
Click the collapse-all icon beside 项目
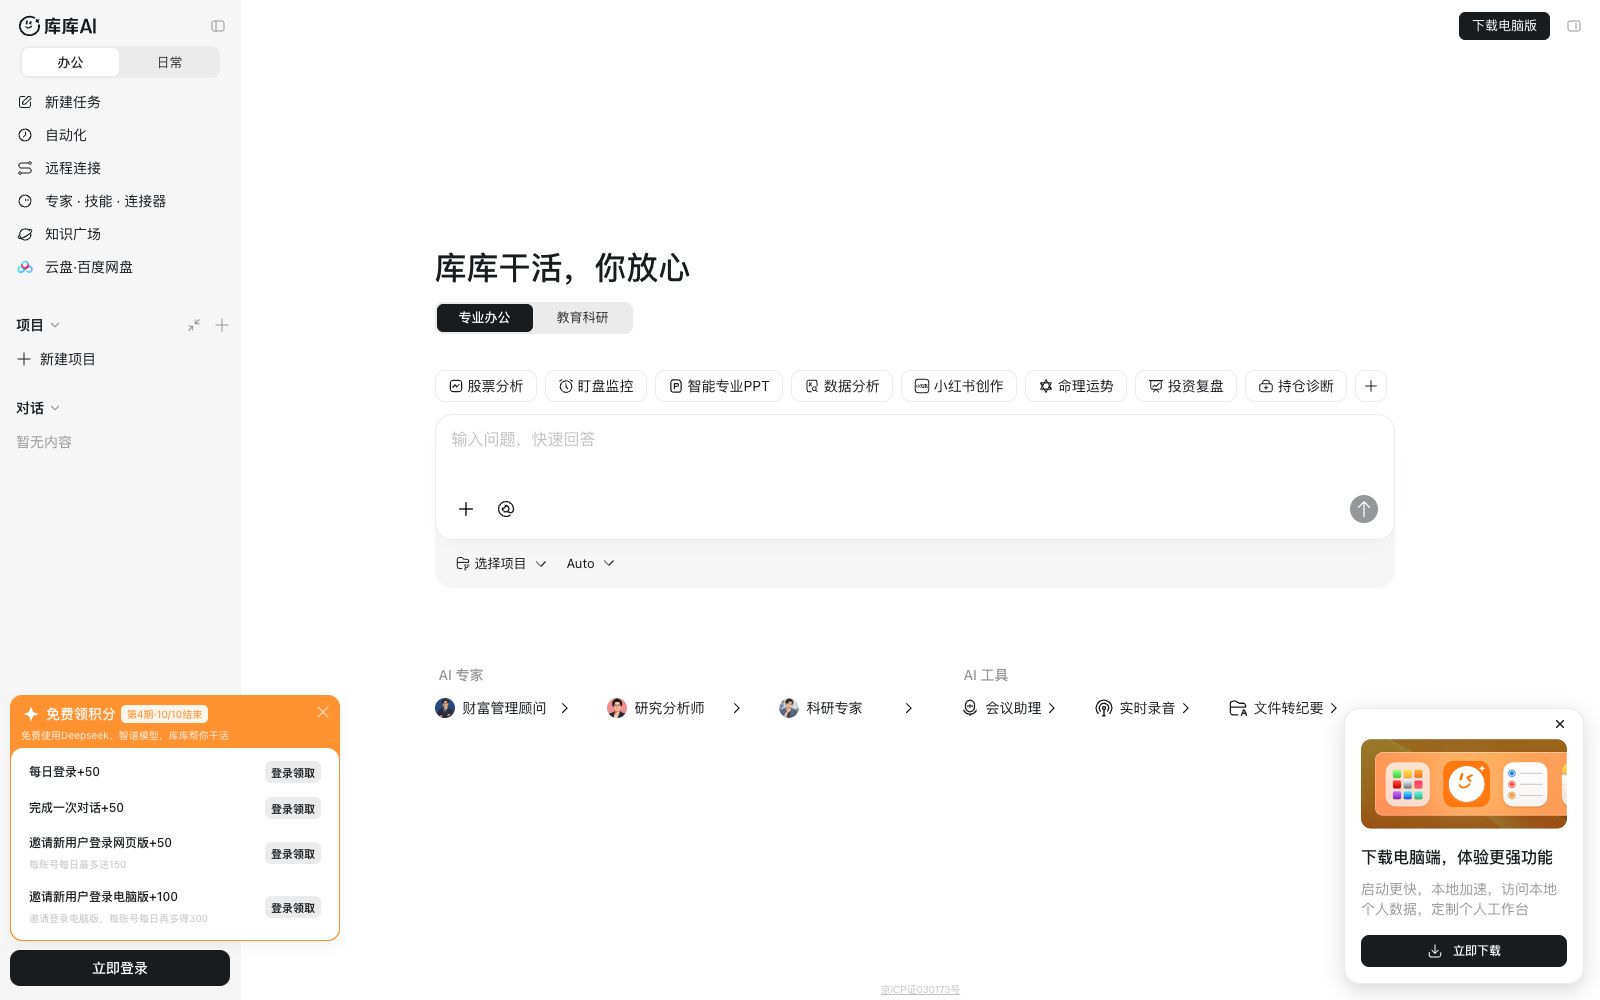point(194,325)
